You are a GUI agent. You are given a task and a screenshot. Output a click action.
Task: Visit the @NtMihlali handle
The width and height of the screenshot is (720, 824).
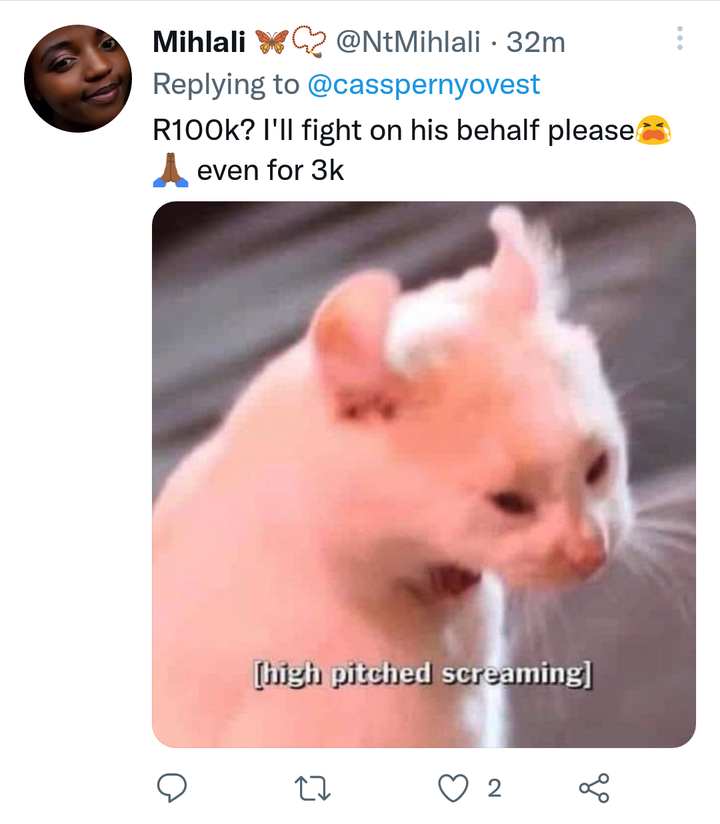[x=408, y=42]
